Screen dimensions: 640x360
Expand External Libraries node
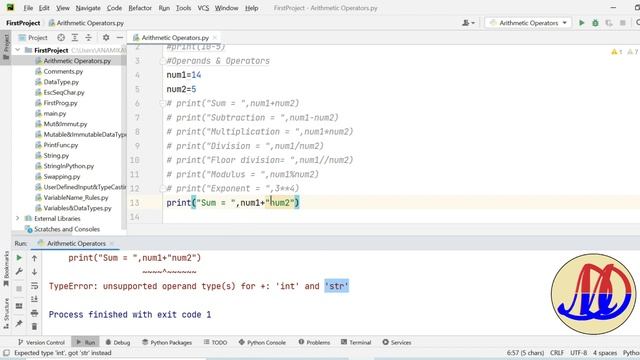[18, 218]
